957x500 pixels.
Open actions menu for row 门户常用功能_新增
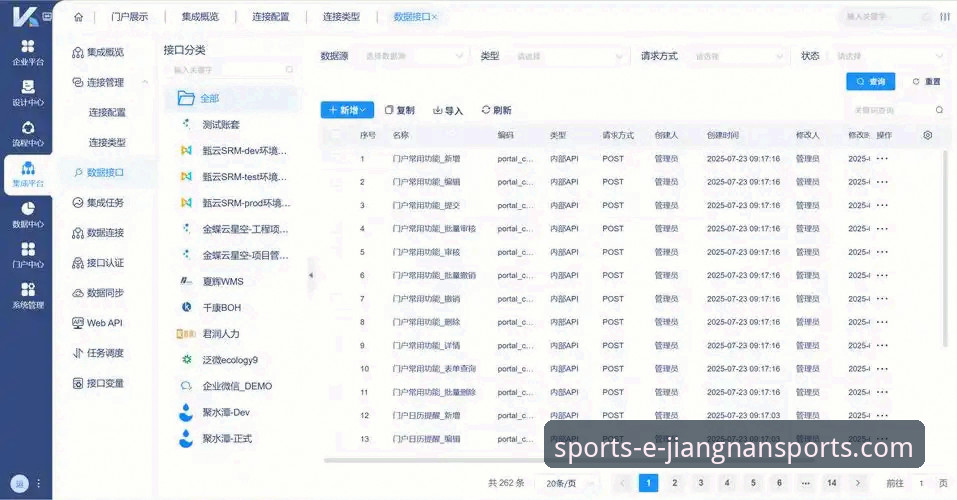pos(882,159)
